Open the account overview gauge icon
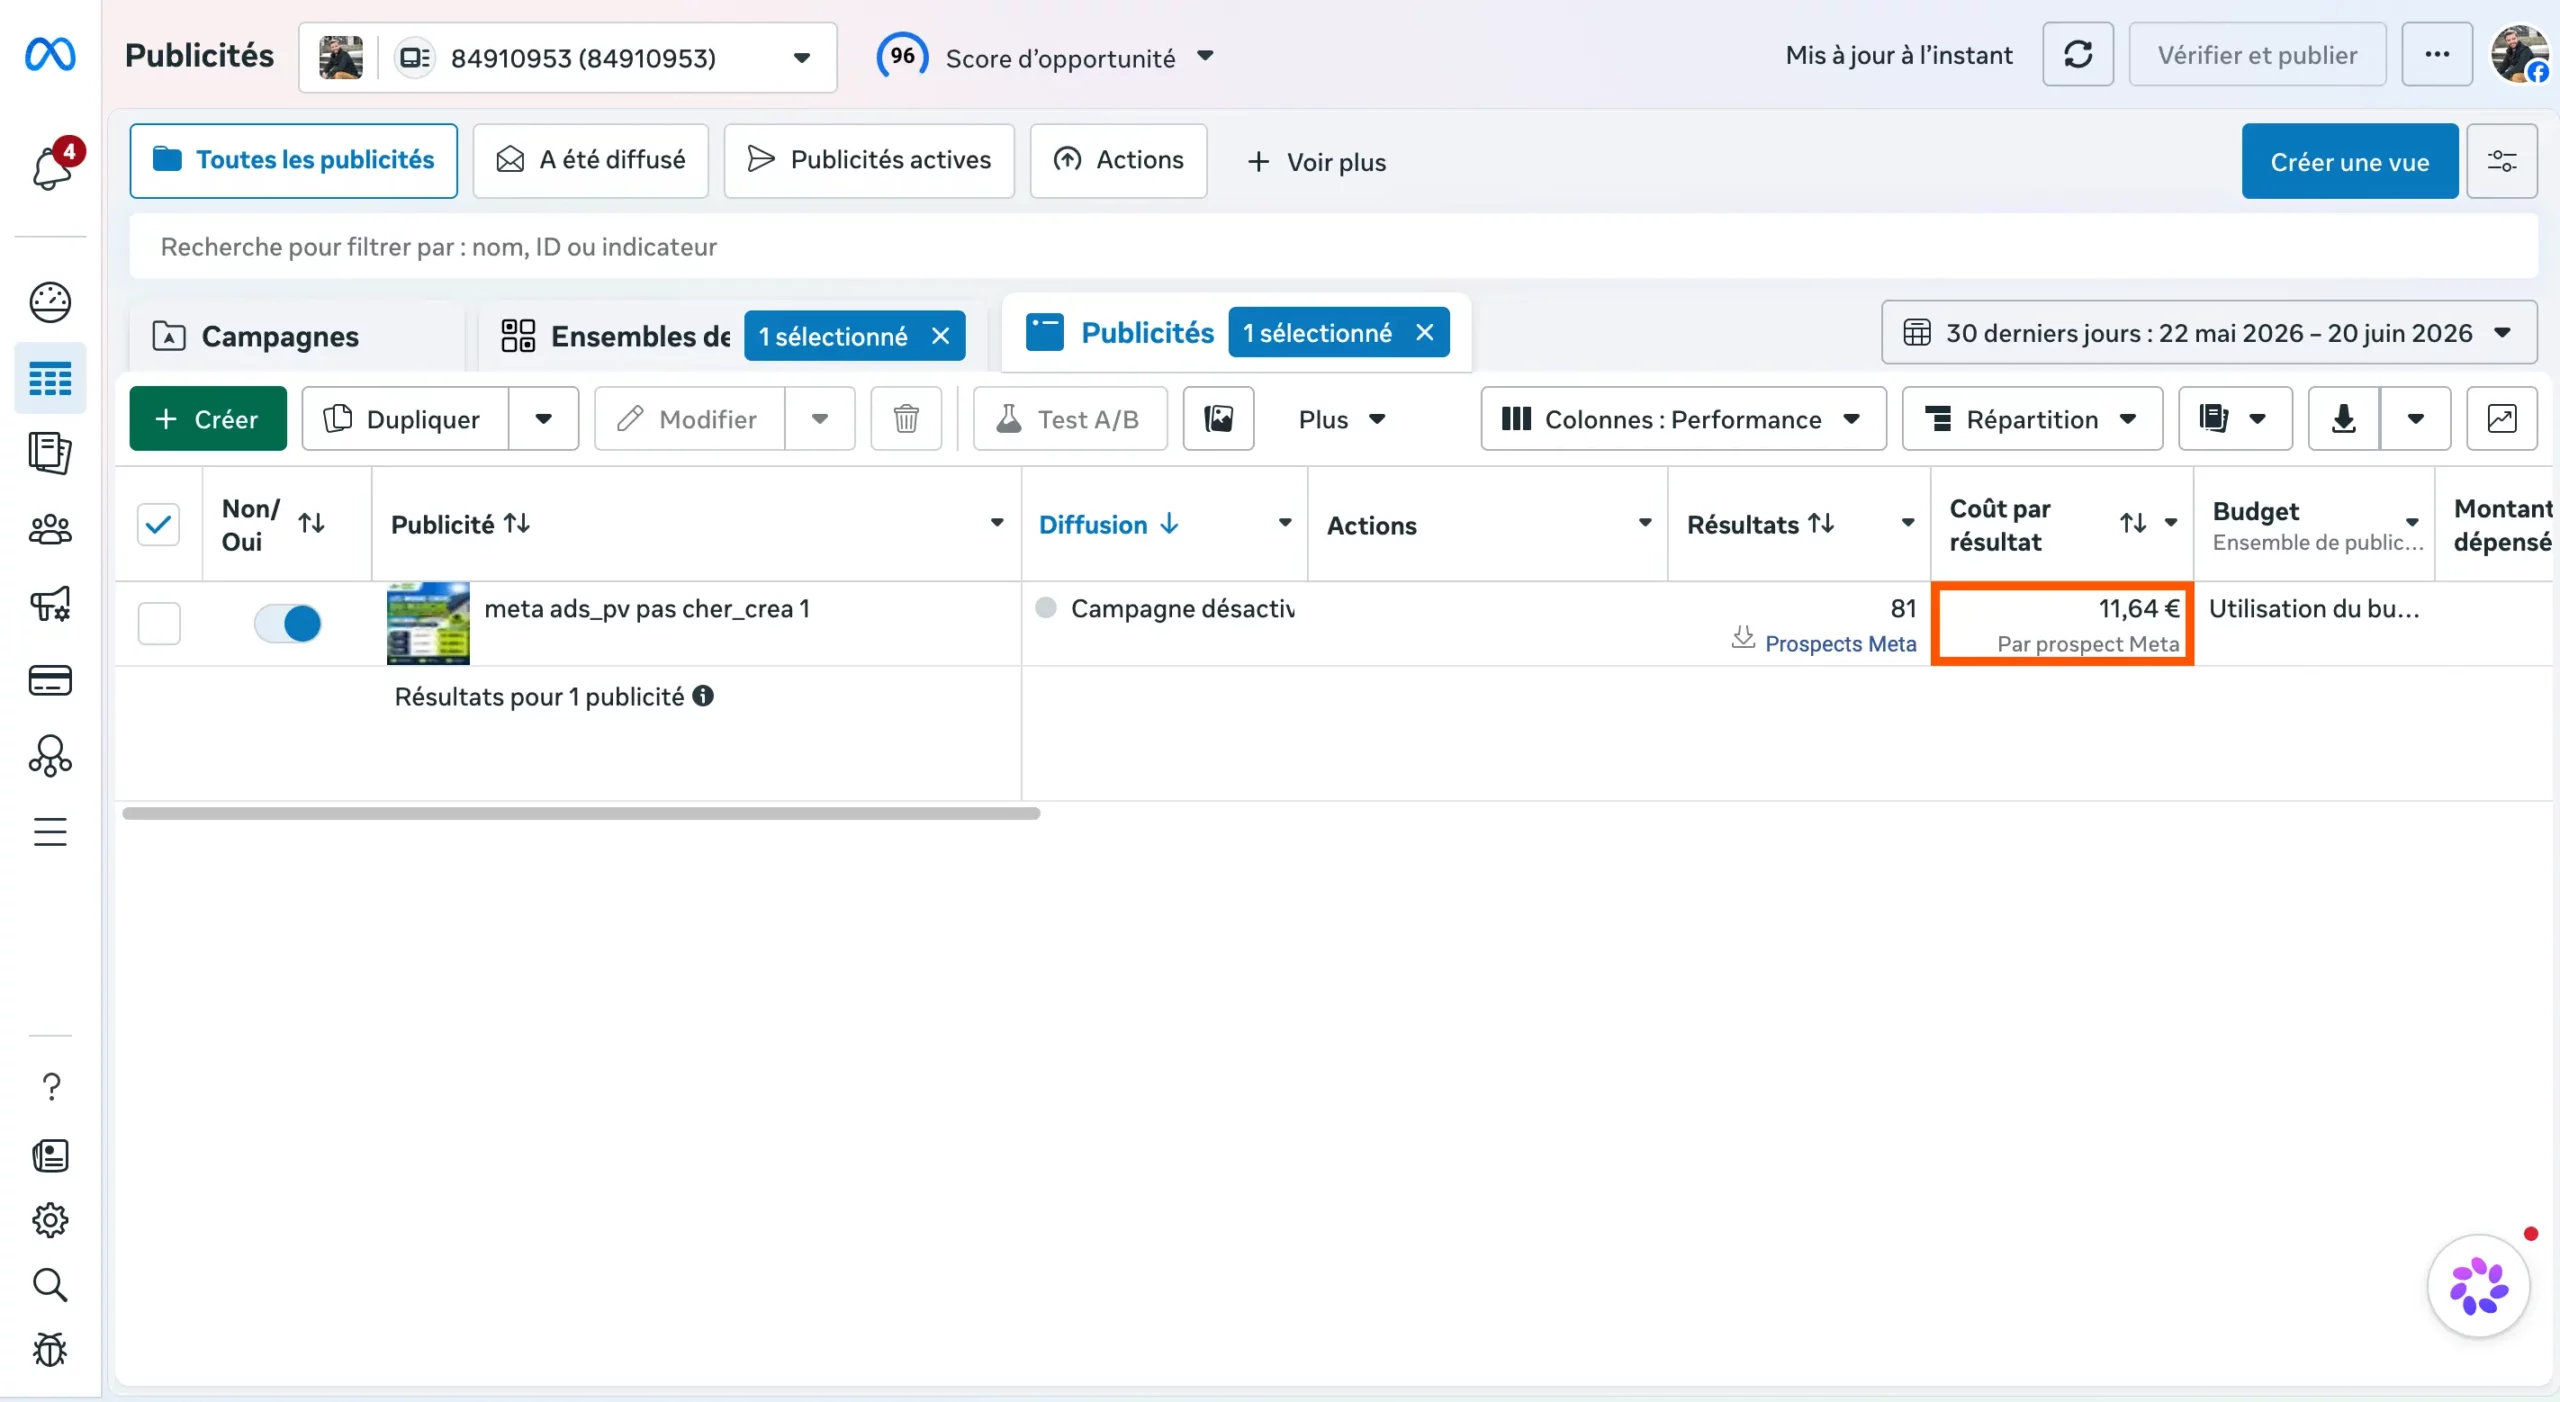Screen dimensions: 2560x1402 50,302
